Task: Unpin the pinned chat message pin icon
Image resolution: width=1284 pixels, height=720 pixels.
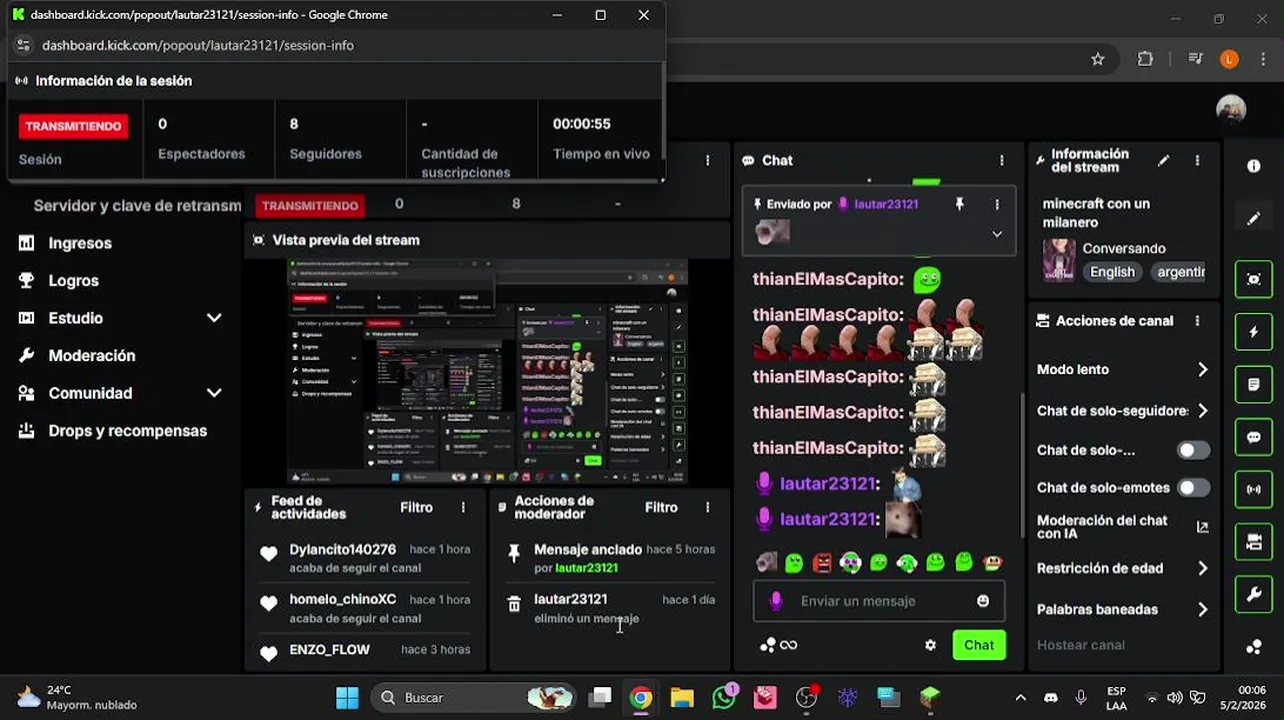Action: [x=959, y=204]
